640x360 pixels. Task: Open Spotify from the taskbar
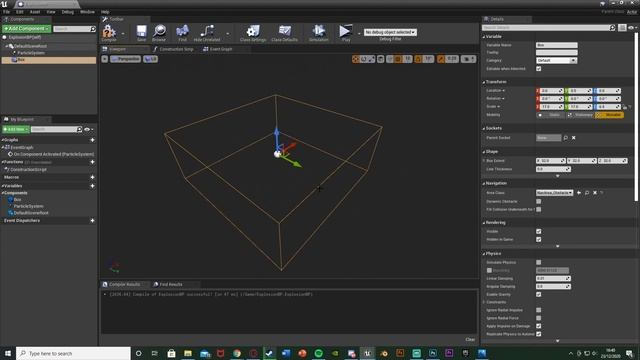(318, 353)
